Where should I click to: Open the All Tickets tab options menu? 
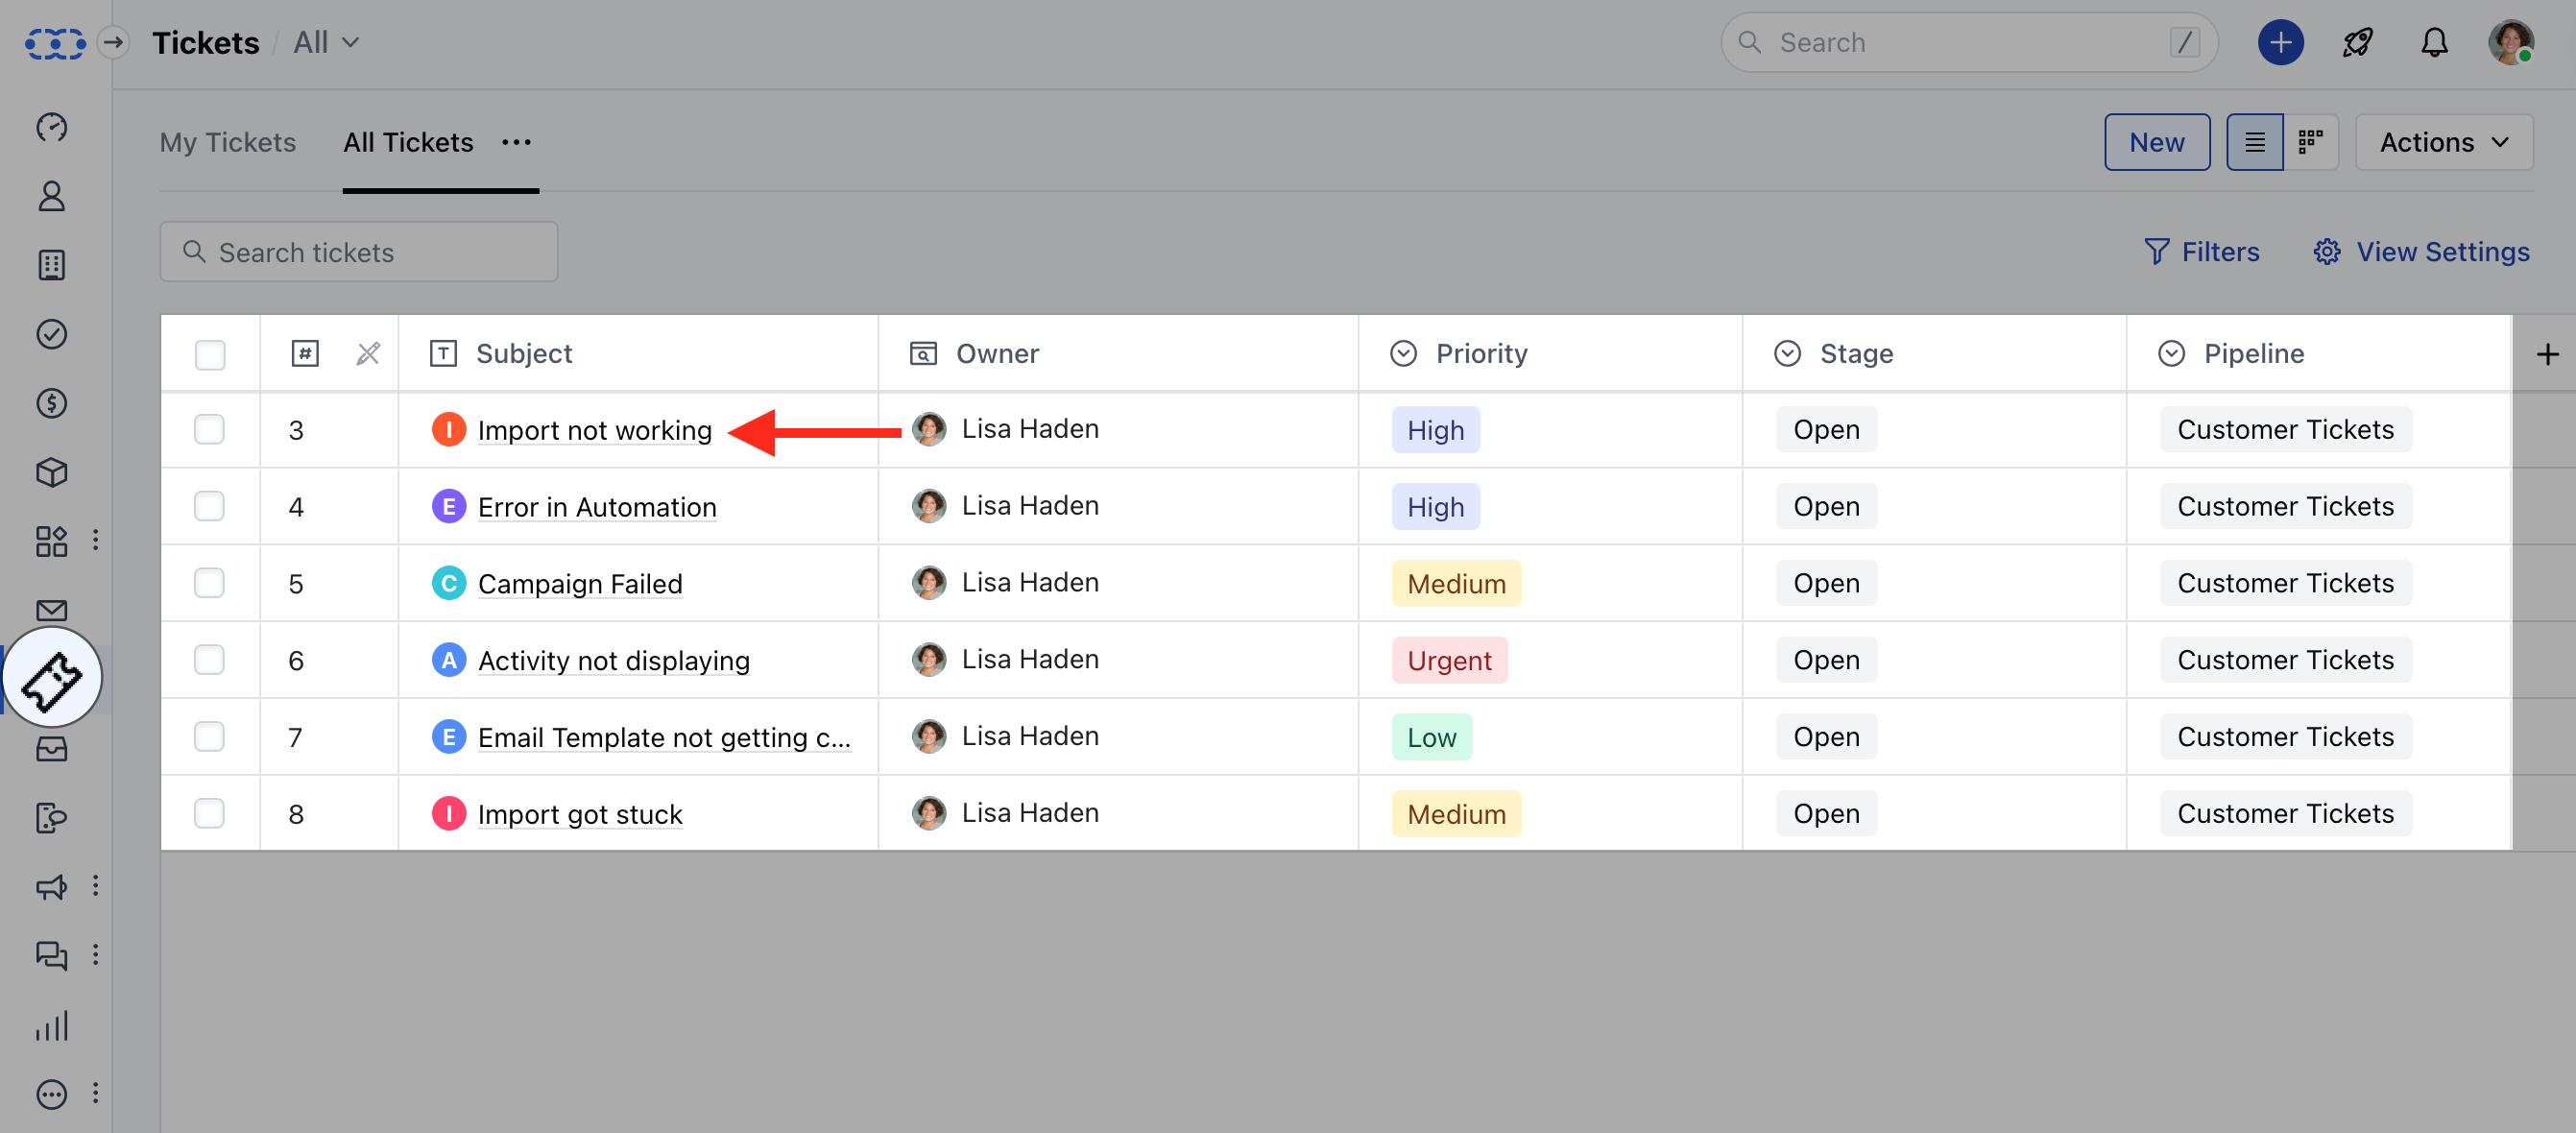point(516,142)
